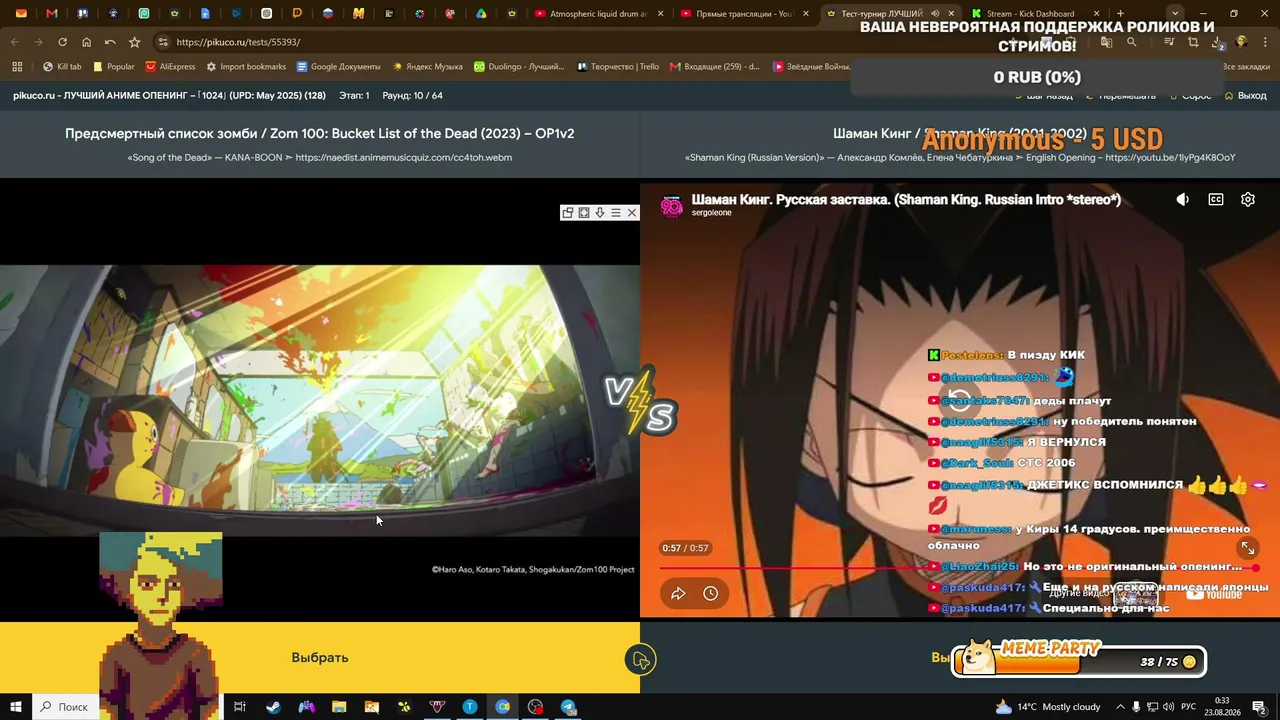Mute the Тест-турнир tab audio icon

pos(934,14)
